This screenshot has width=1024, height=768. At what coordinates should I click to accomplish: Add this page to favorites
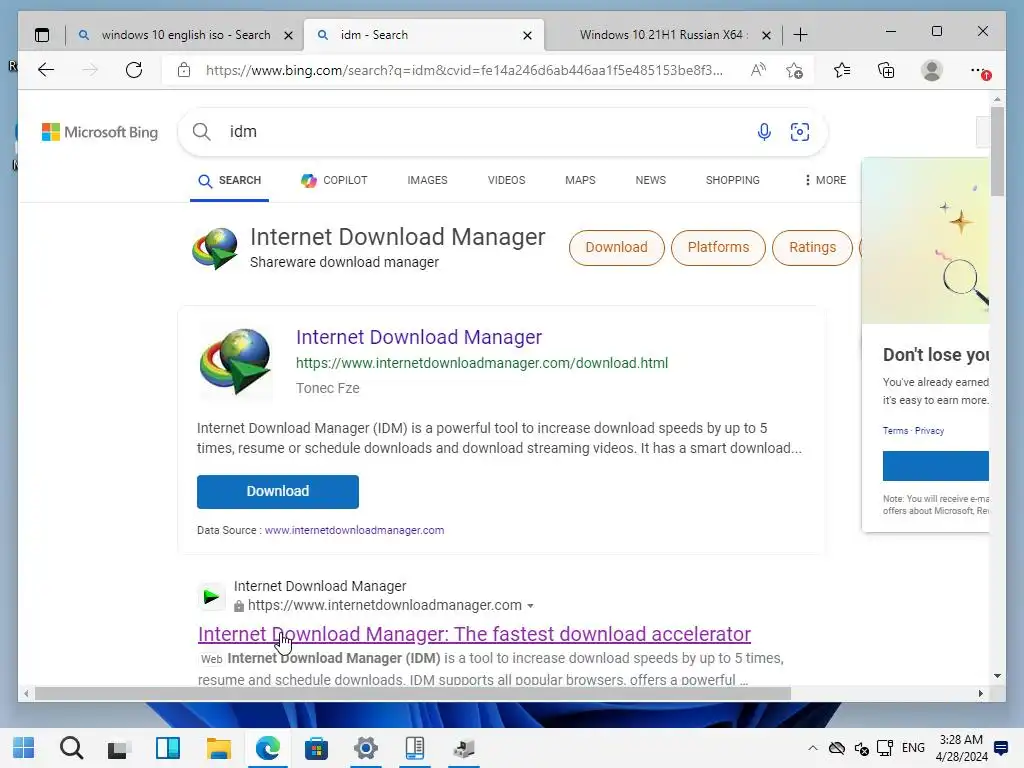pos(794,70)
